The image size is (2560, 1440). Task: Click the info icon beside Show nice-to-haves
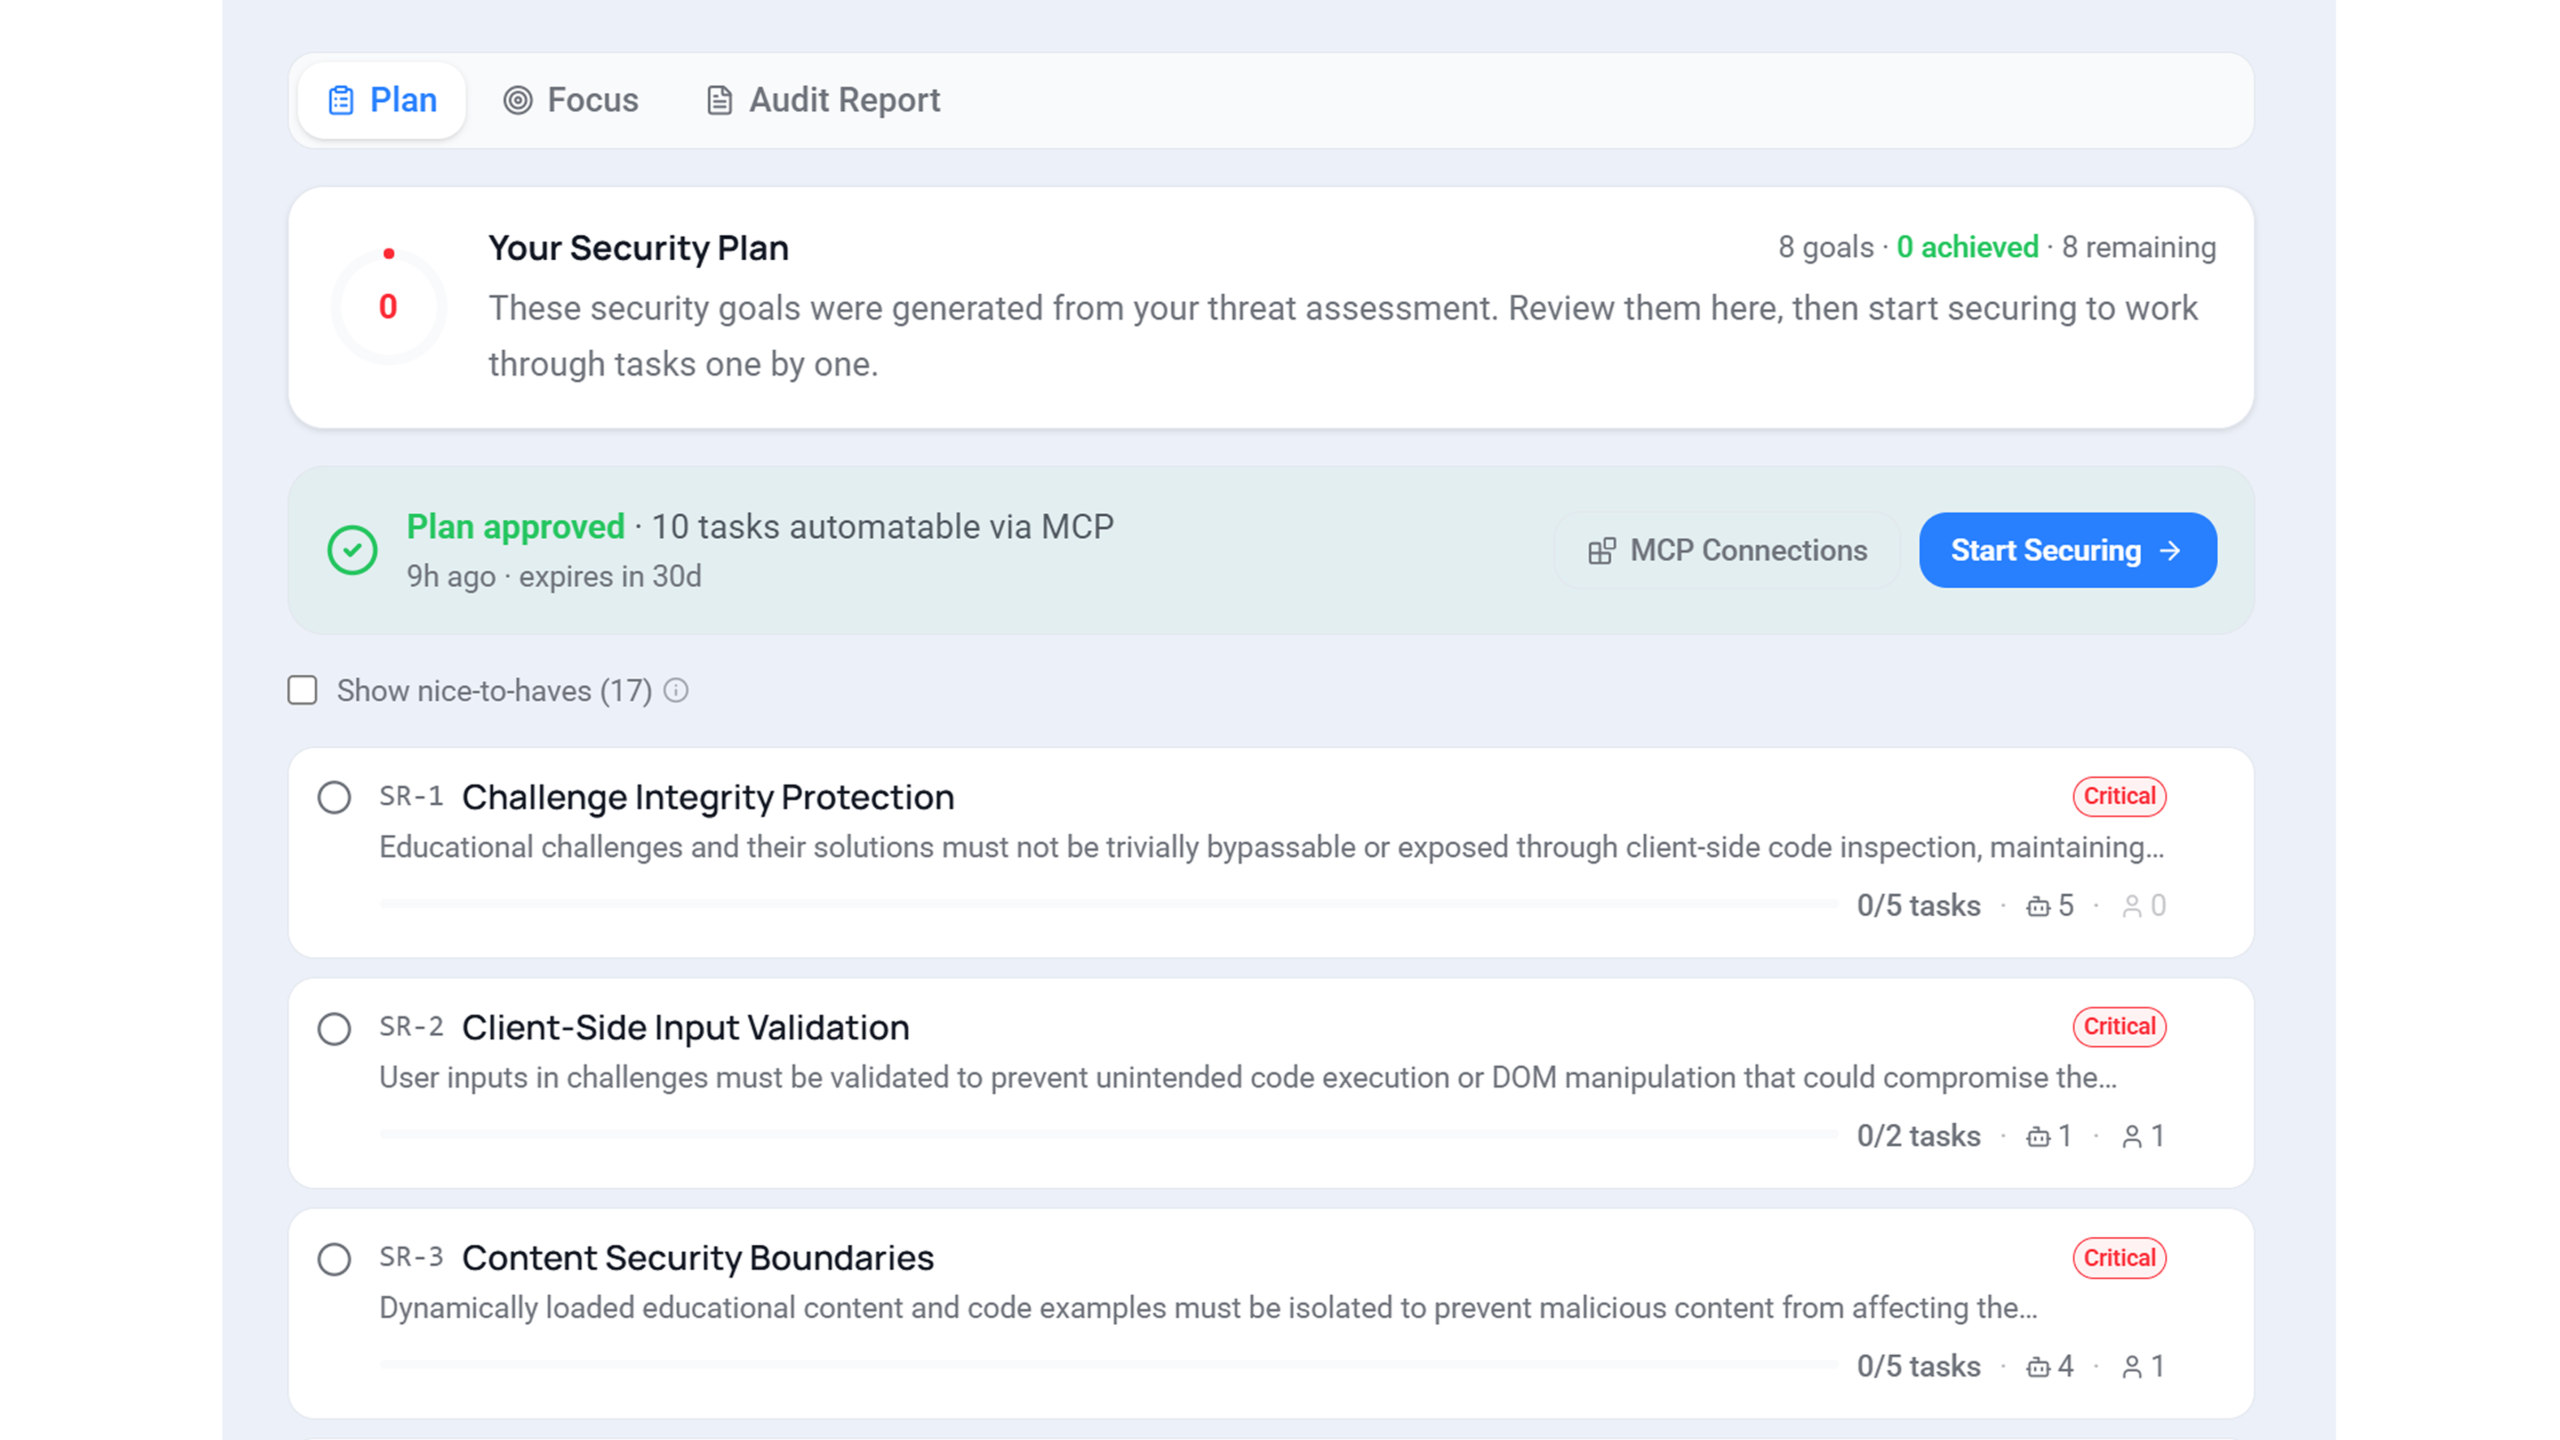676,690
